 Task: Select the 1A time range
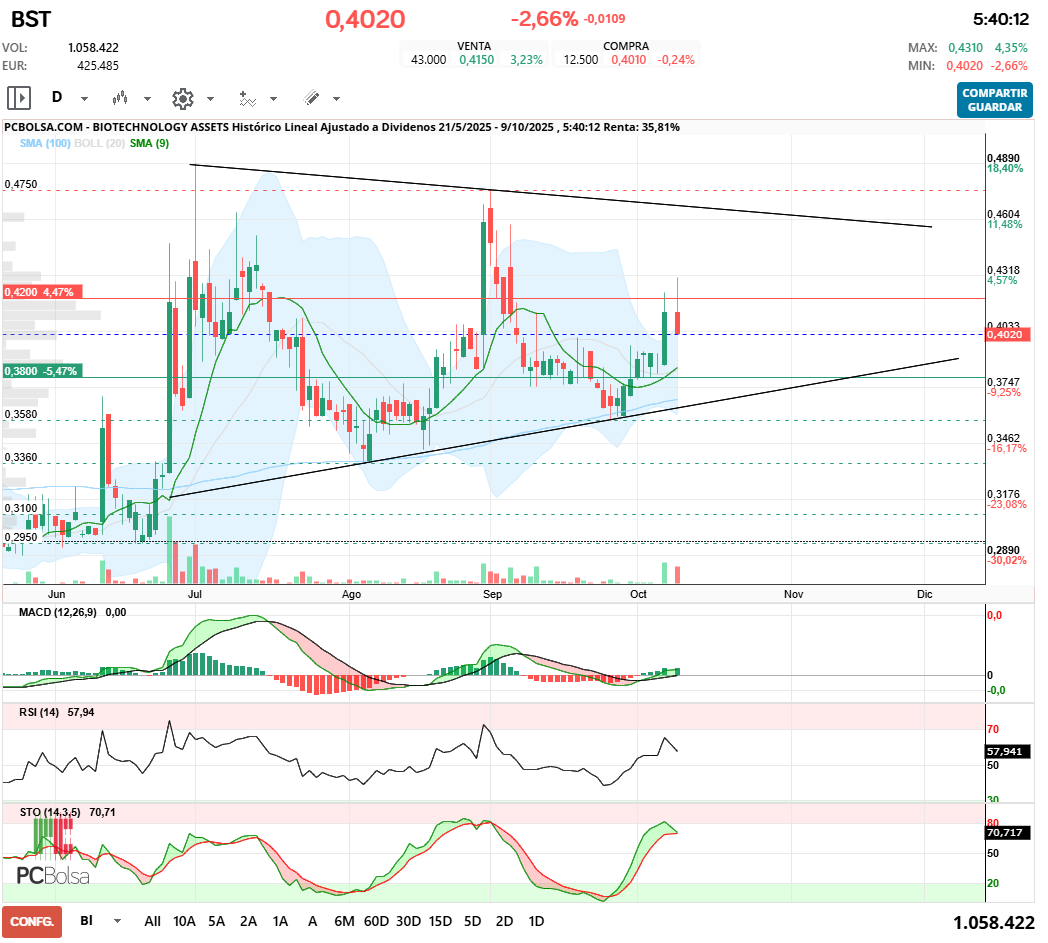pyautogui.click(x=280, y=921)
